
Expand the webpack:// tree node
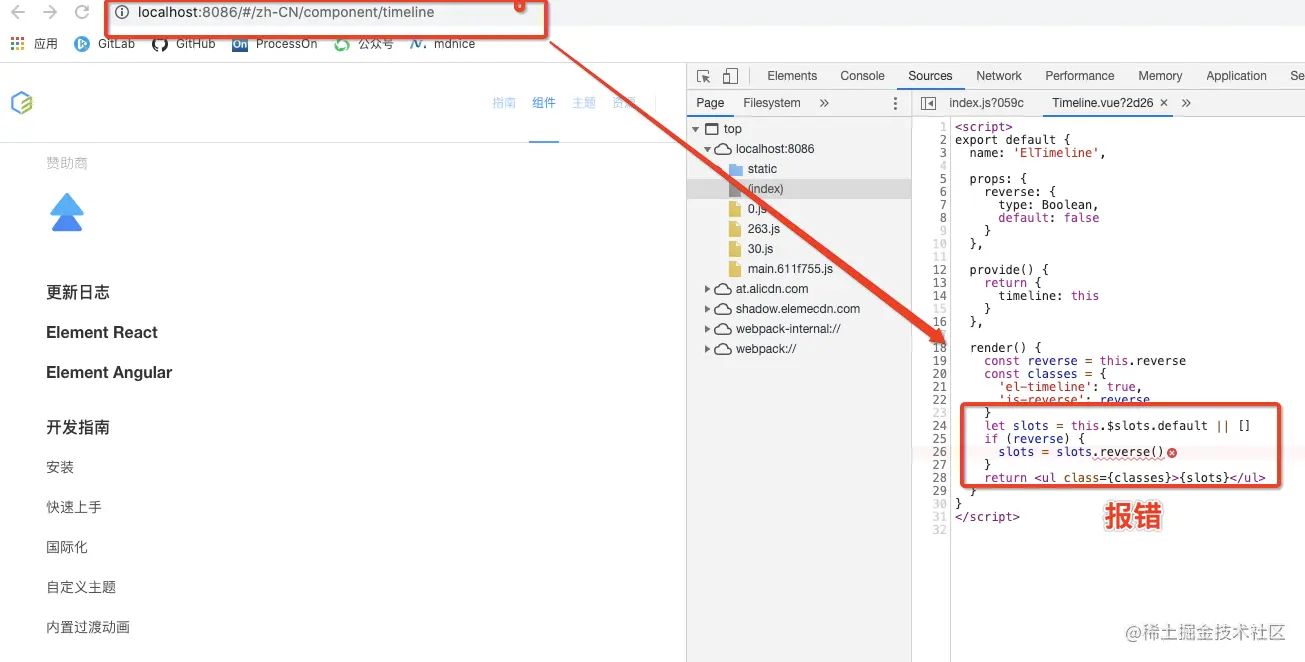[x=708, y=349]
